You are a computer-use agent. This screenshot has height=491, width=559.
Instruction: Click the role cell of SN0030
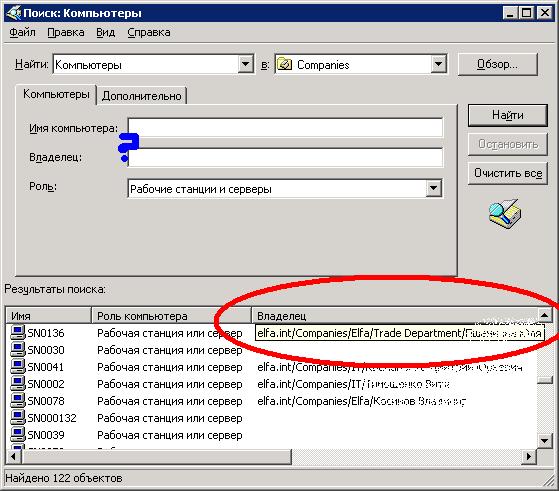[170, 350]
